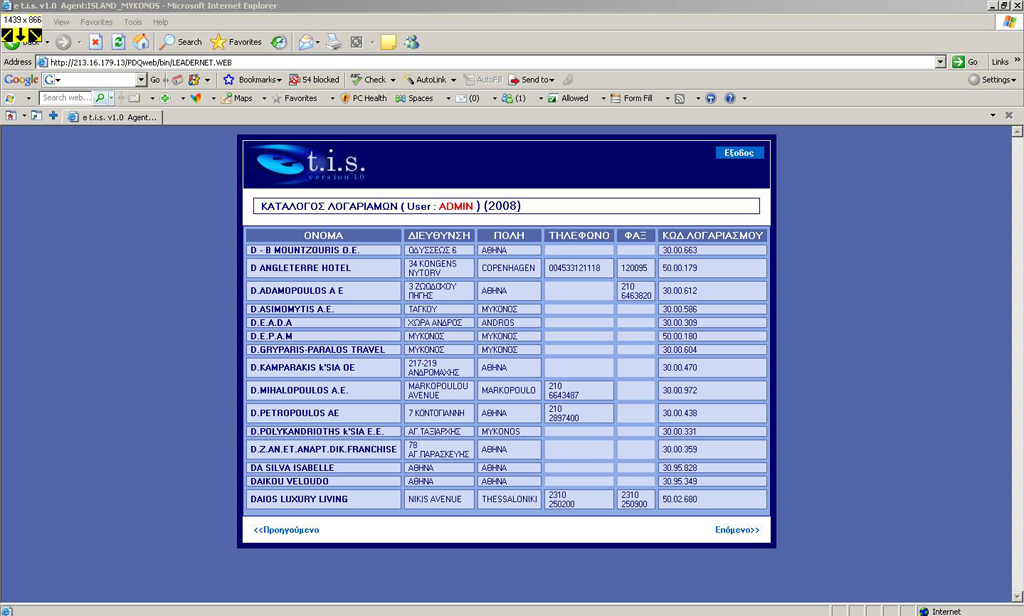Expand the address bar dropdown

pyautogui.click(x=940, y=63)
